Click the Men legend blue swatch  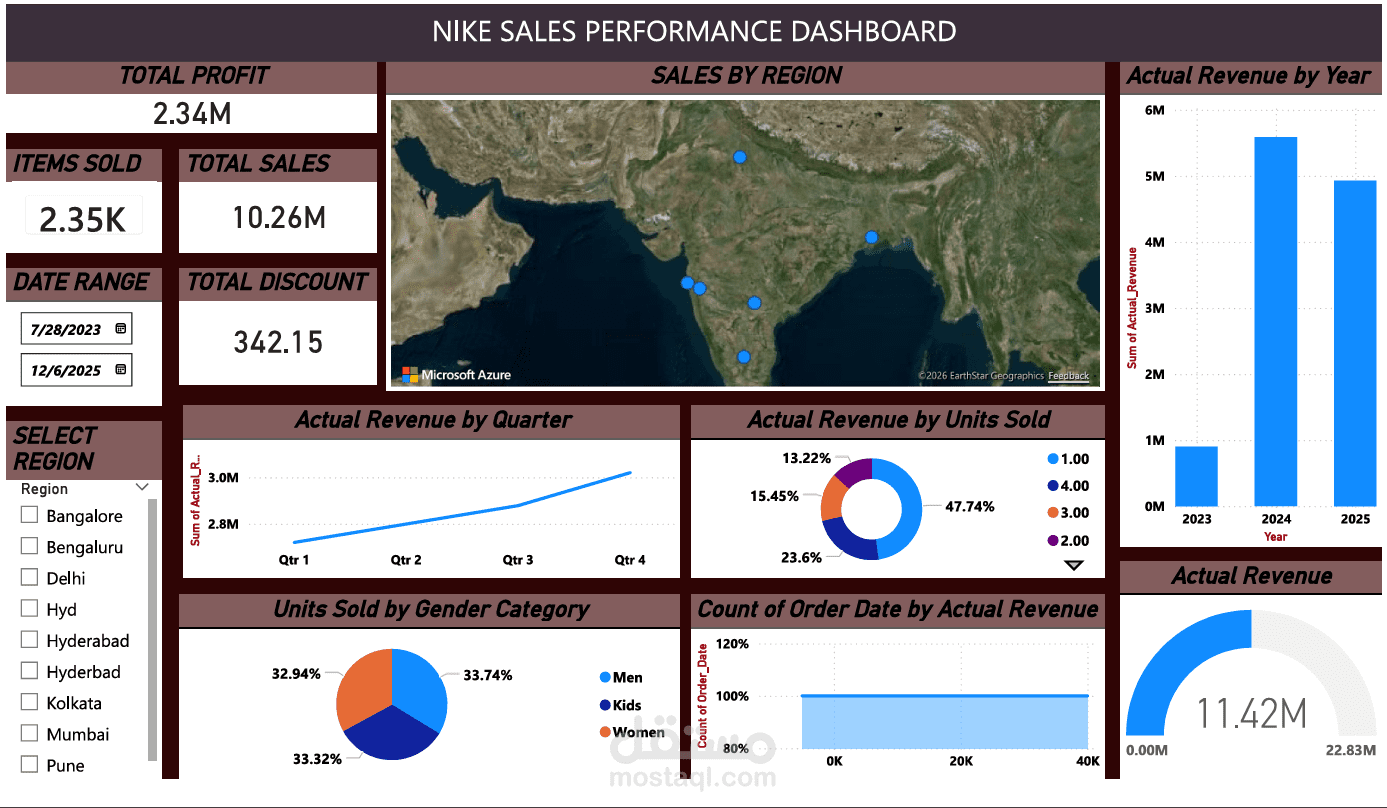pos(605,677)
